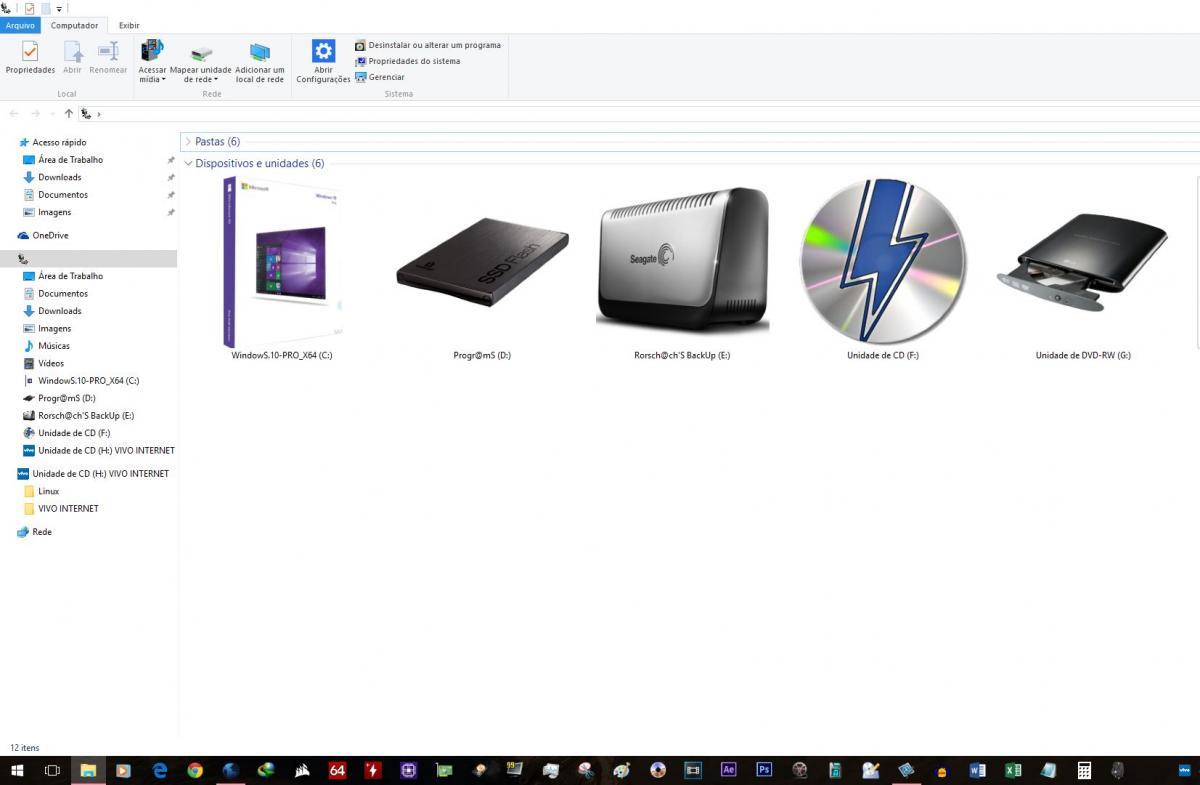1200x785 pixels.
Task: Select the Progr@mS (D:) SSD drive
Action: click(482, 269)
